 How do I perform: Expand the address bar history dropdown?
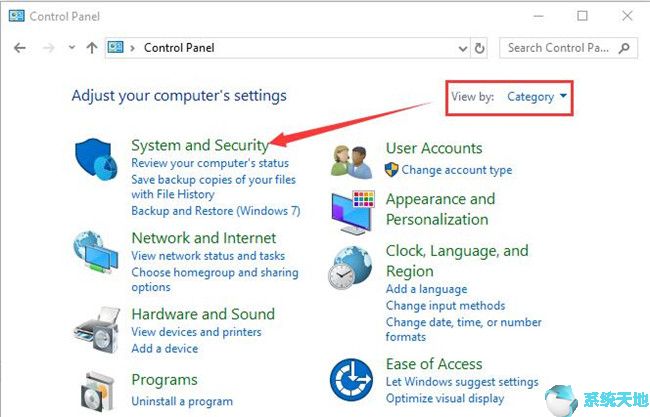click(462, 48)
